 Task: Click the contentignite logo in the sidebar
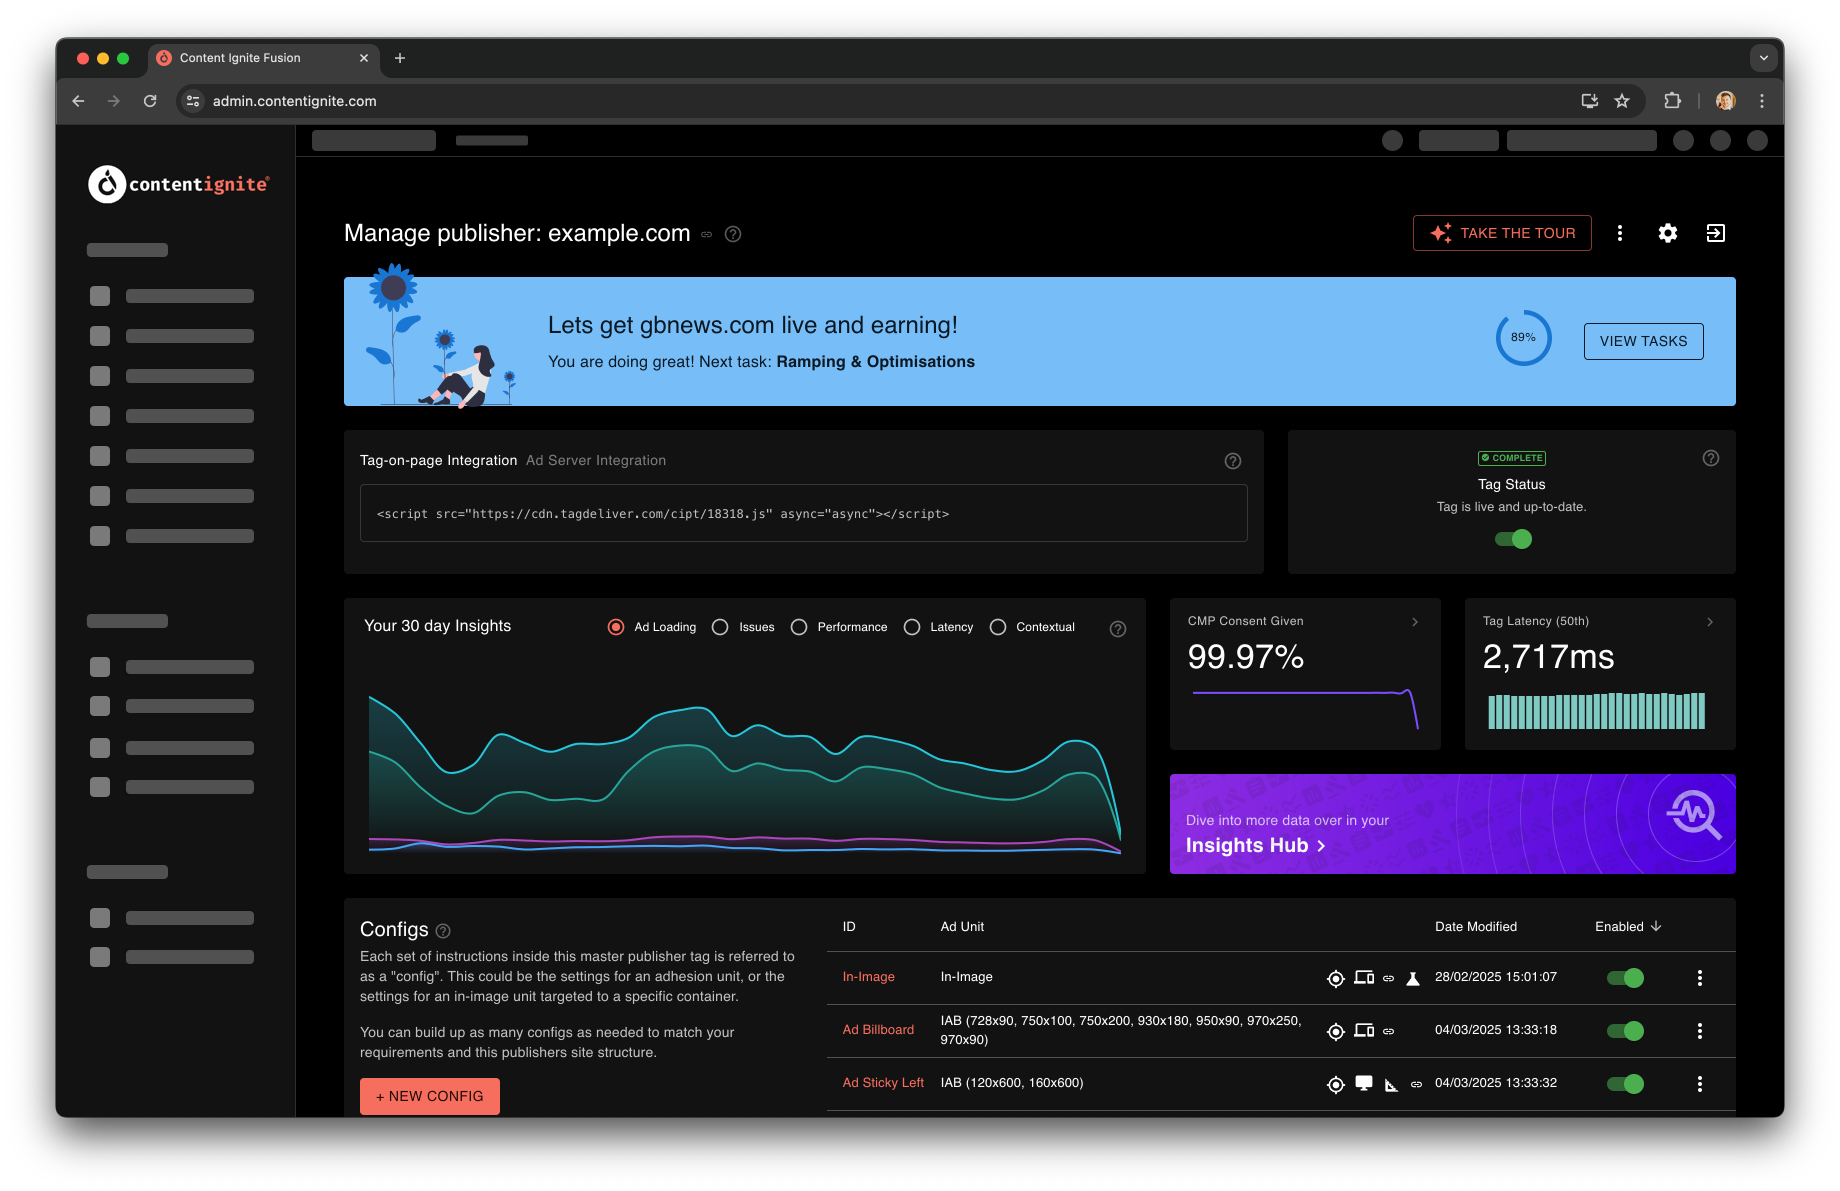click(x=179, y=184)
